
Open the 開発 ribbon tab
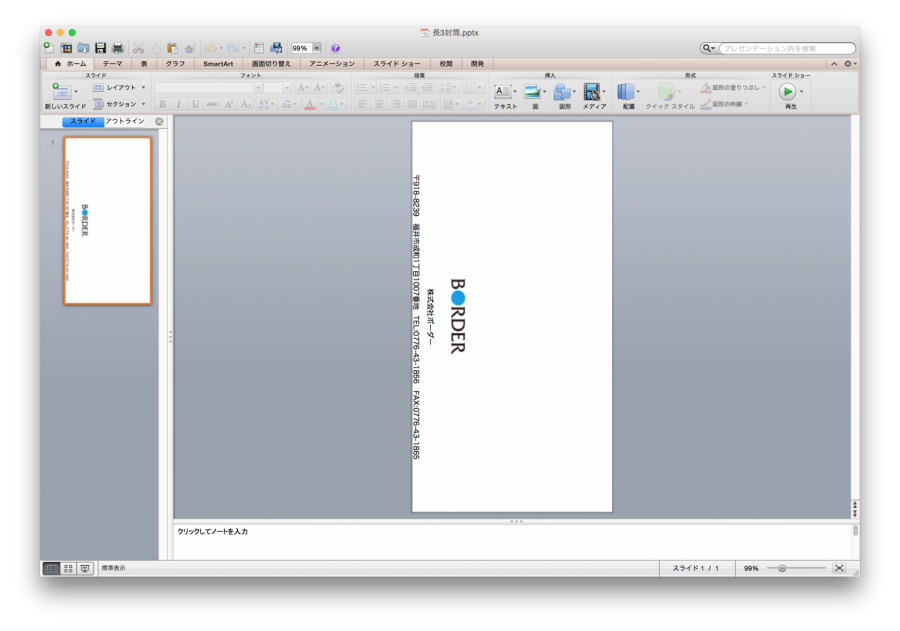[477, 64]
